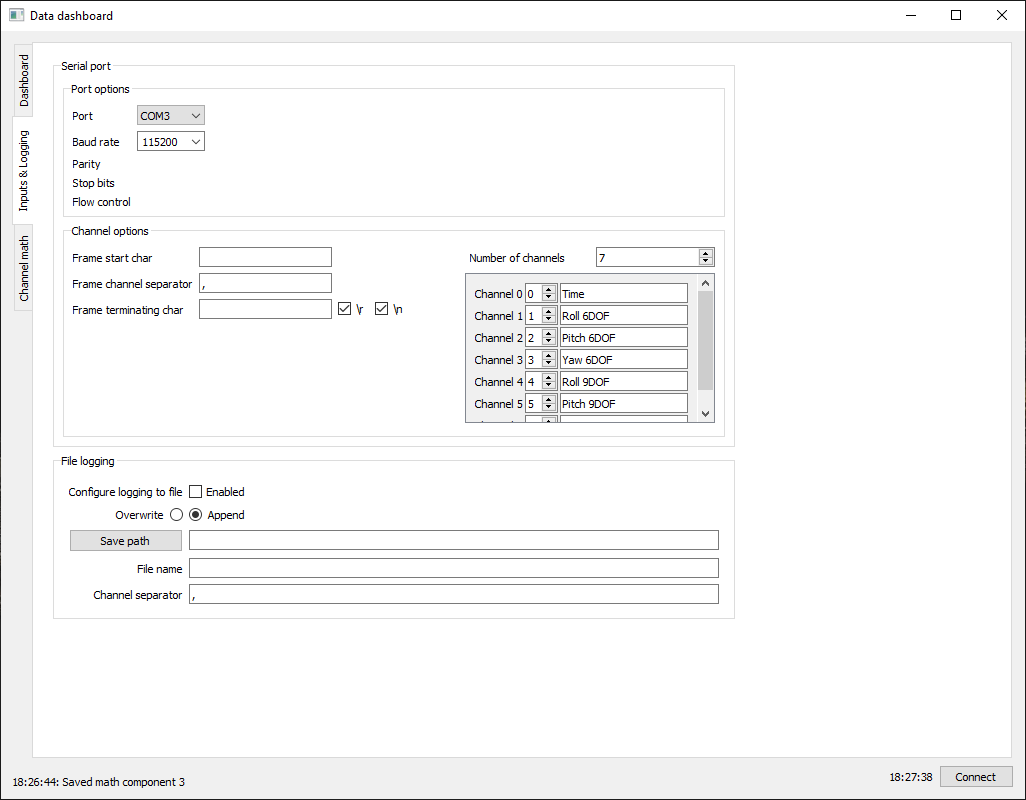Toggle the \r terminating char checkbox
This screenshot has width=1026, height=800.
(345, 310)
